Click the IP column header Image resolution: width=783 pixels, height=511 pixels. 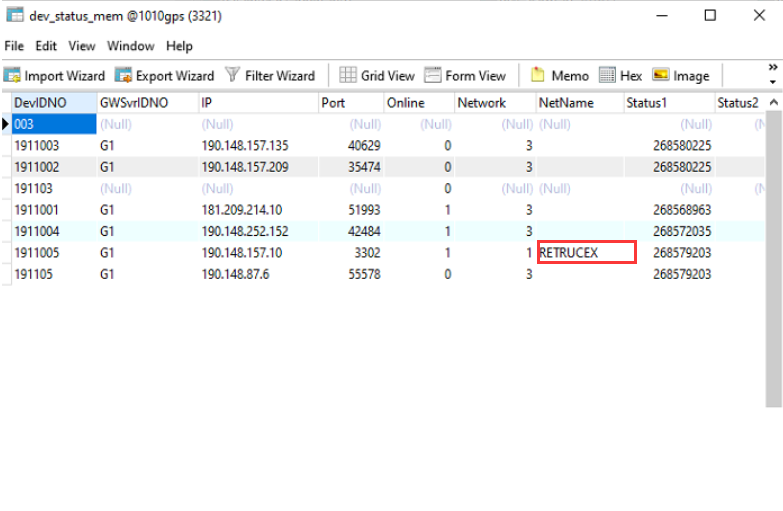tap(259, 103)
